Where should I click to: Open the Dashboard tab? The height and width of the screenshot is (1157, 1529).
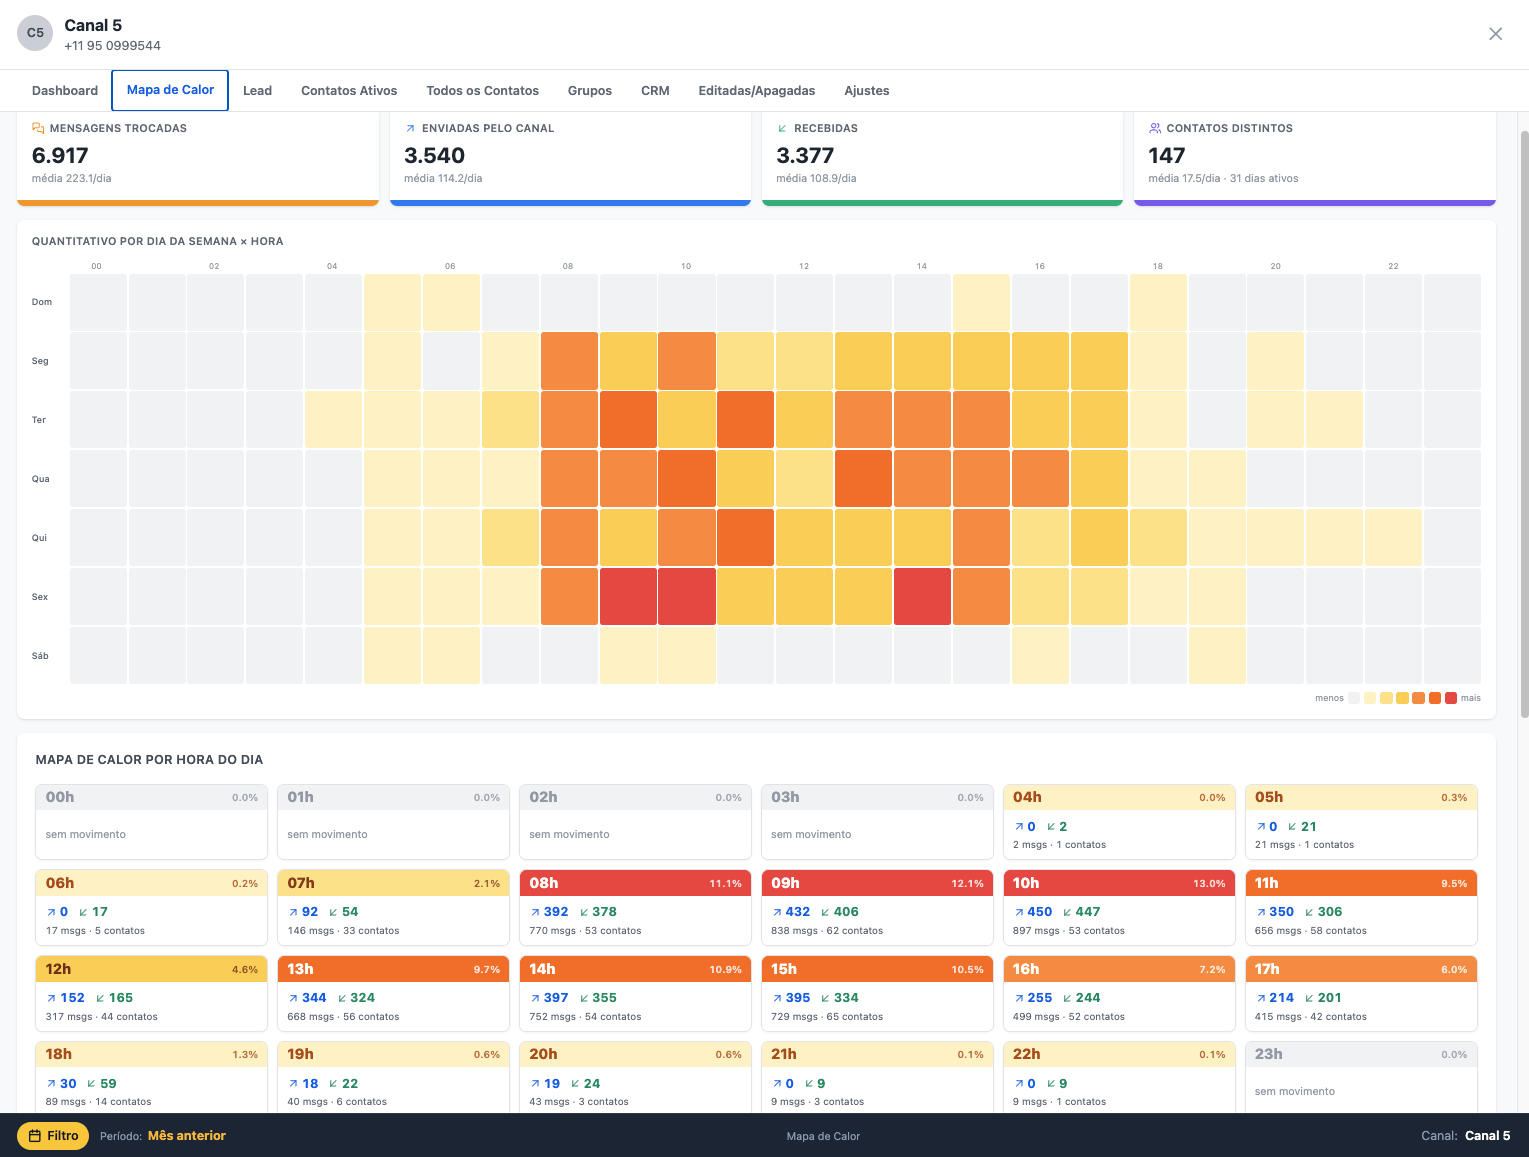65,91
